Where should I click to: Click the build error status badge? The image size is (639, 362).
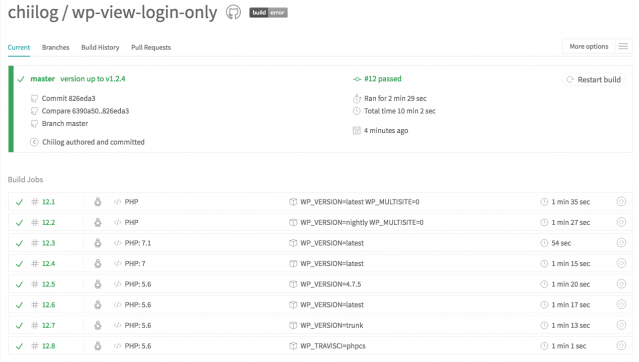tap(269, 13)
